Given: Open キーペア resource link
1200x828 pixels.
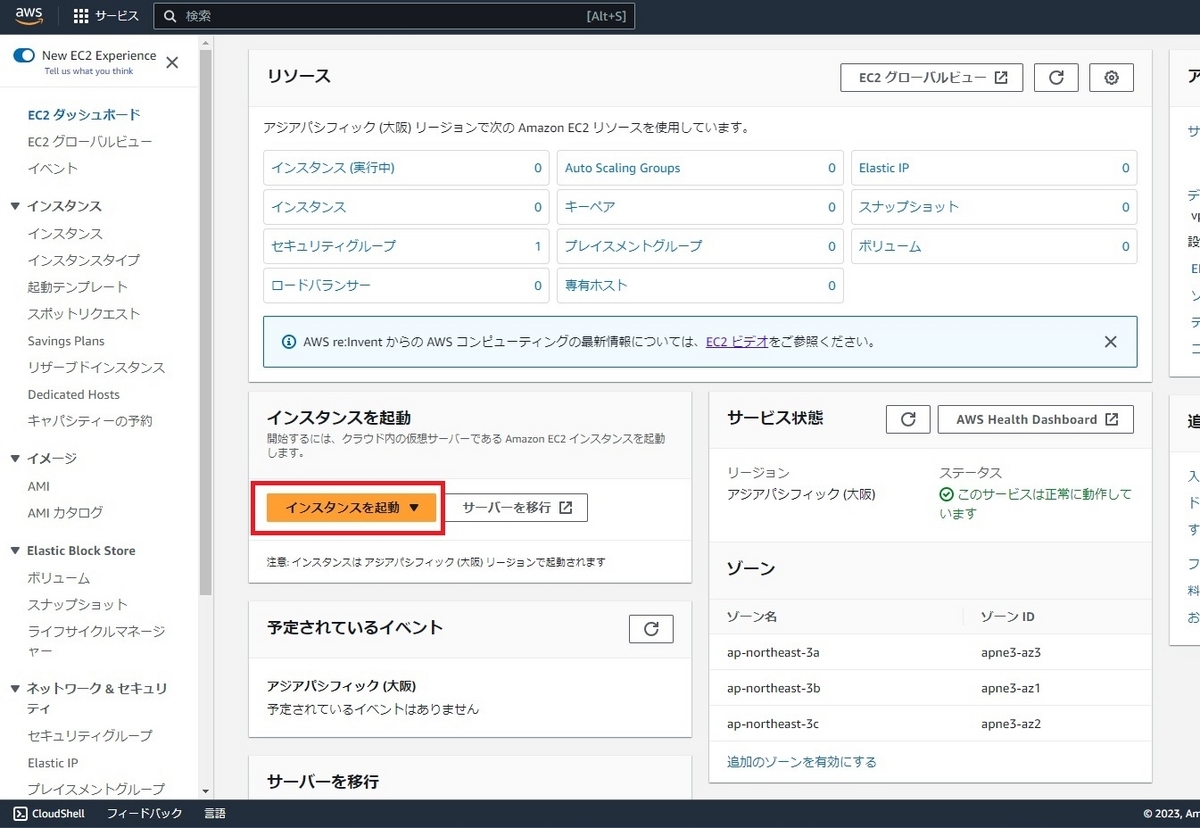Looking at the screenshot, I should coord(590,207).
